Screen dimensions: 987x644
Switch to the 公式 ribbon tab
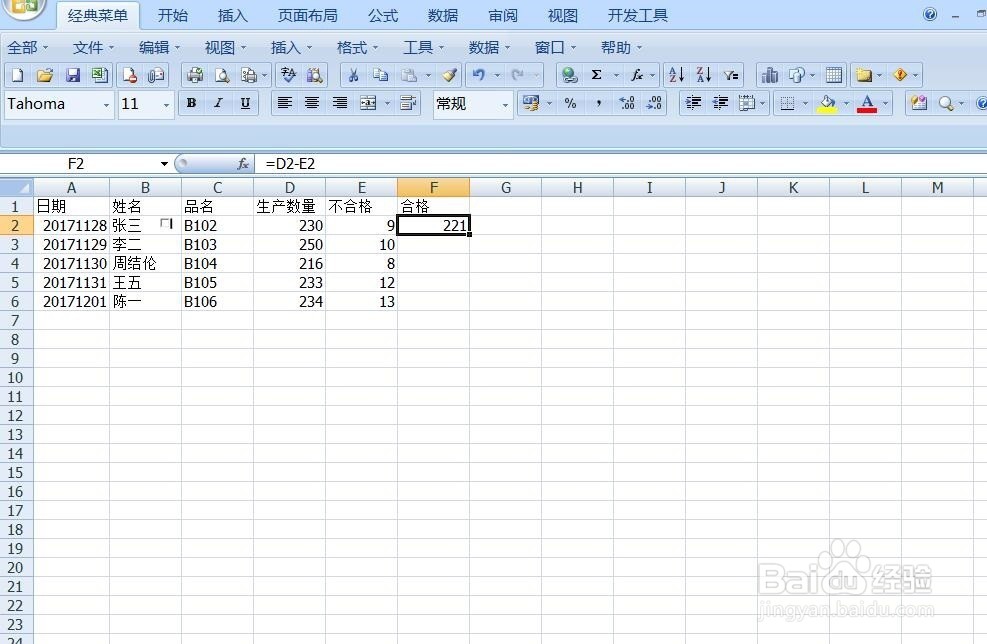pos(382,15)
